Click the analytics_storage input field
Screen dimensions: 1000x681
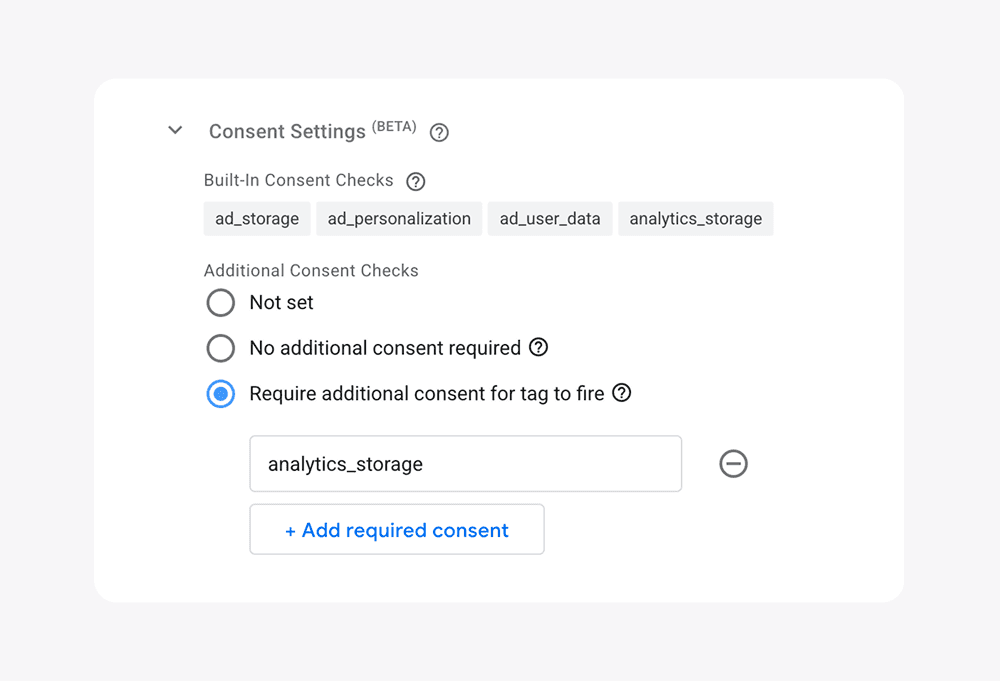pos(465,463)
